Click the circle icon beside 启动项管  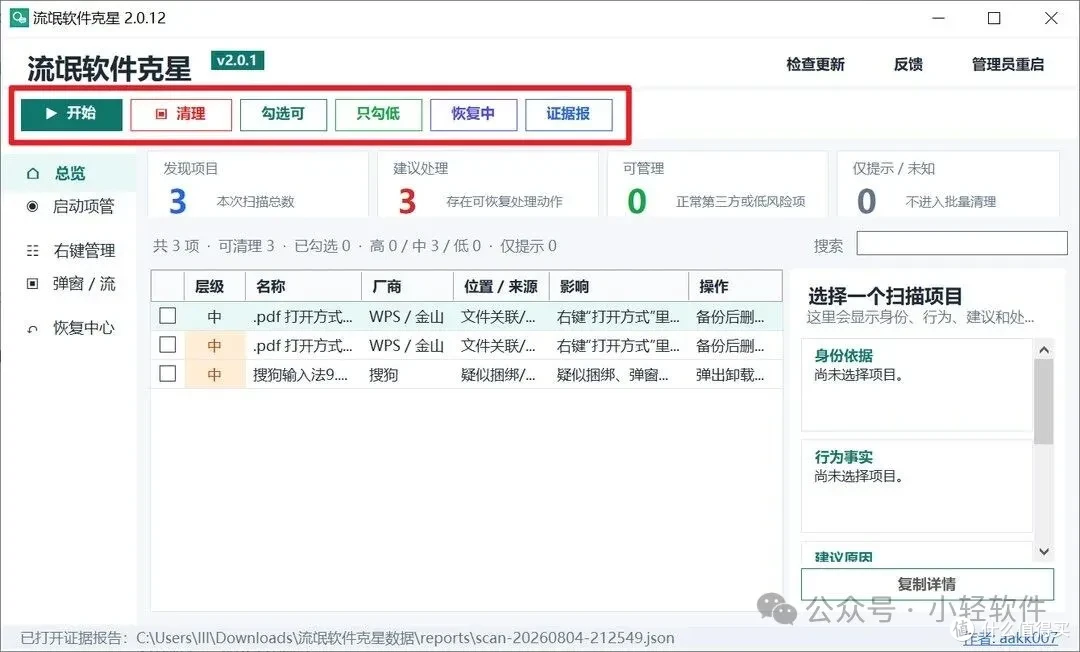(x=32, y=206)
